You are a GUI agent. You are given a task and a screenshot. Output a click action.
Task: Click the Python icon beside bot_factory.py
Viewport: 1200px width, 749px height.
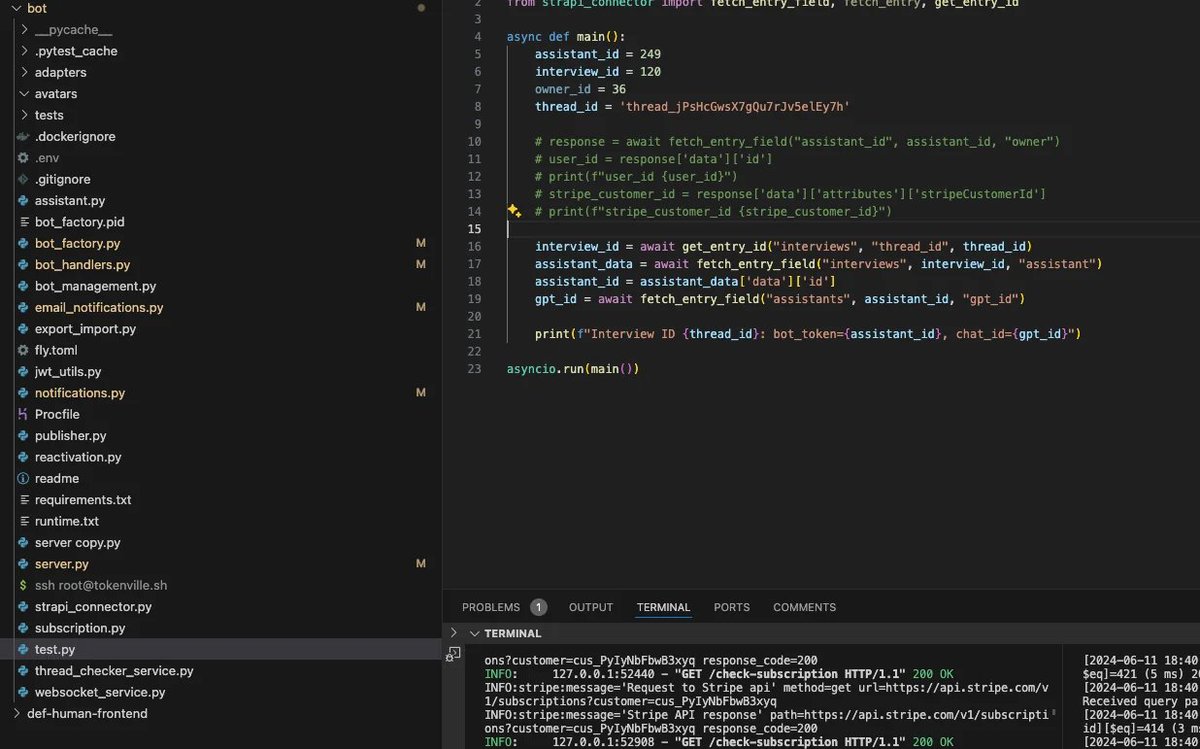pos(24,243)
